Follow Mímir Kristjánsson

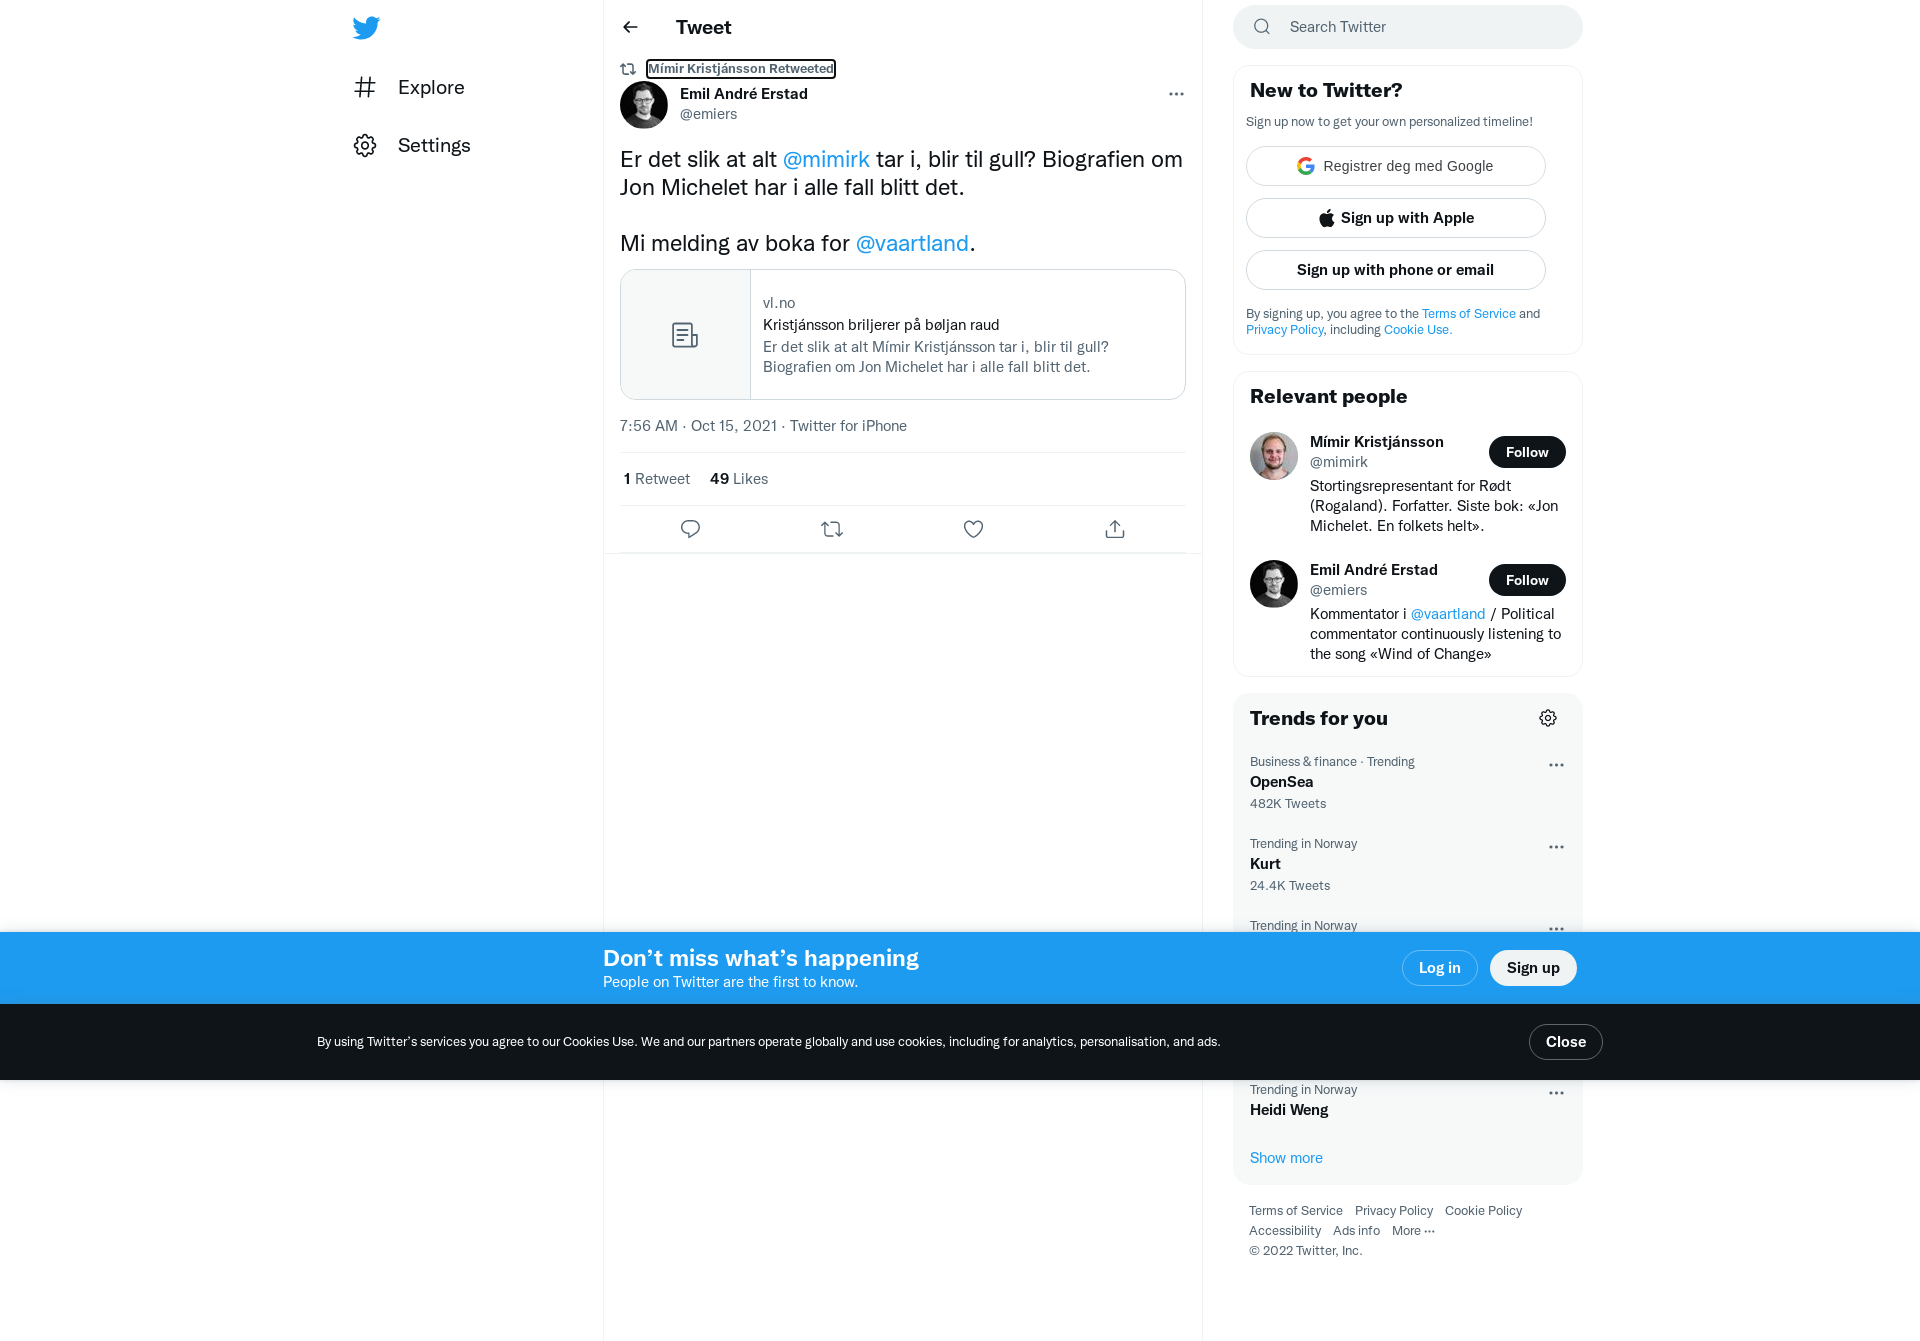(1527, 452)
